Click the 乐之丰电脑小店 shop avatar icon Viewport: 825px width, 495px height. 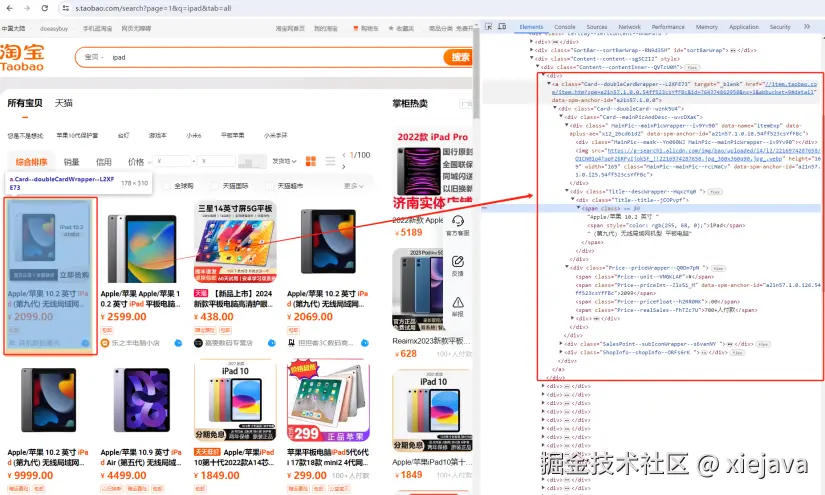point(105,343)
